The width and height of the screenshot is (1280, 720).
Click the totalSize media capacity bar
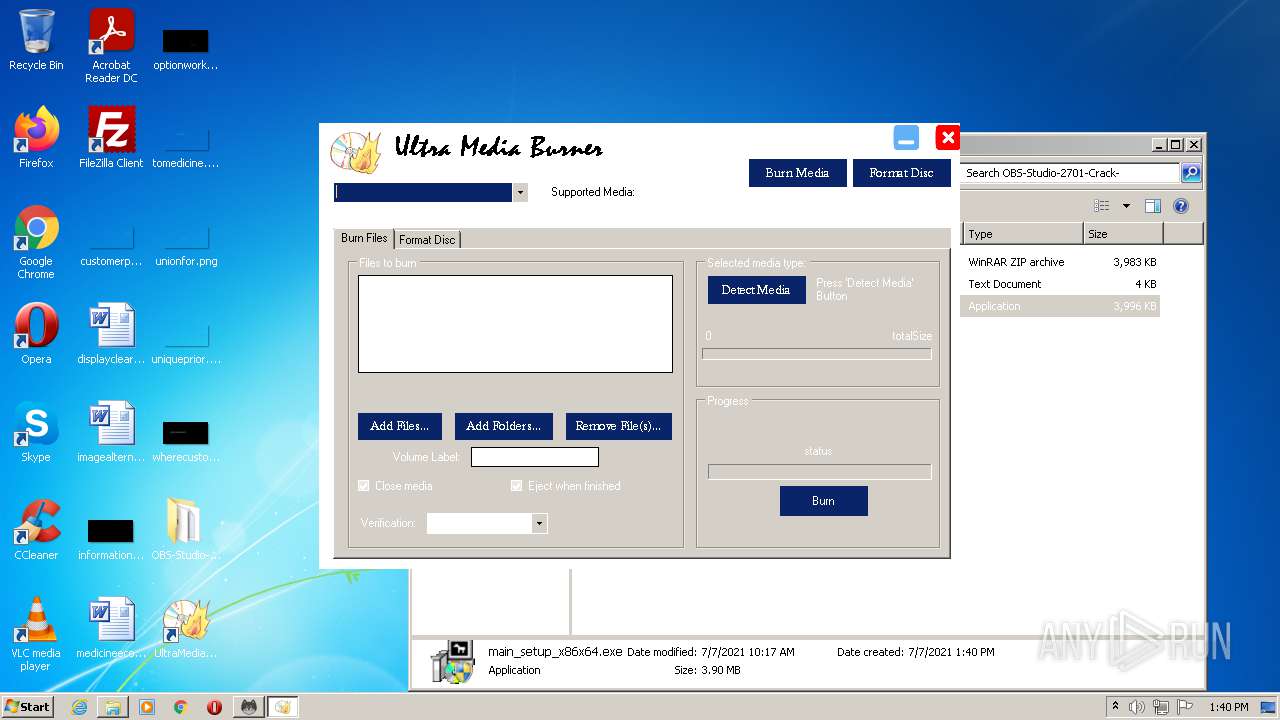pos(817,354)
